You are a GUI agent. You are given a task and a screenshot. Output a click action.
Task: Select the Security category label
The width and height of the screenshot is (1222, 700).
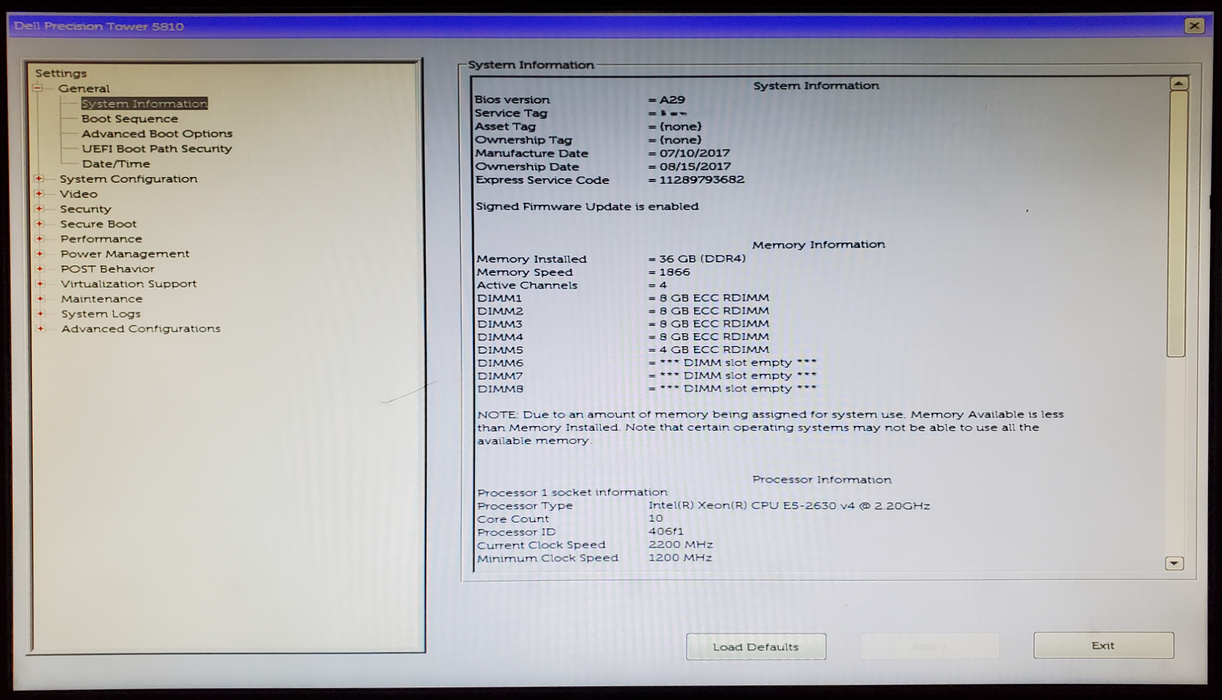pyautogui.click(x=86, y=209)
